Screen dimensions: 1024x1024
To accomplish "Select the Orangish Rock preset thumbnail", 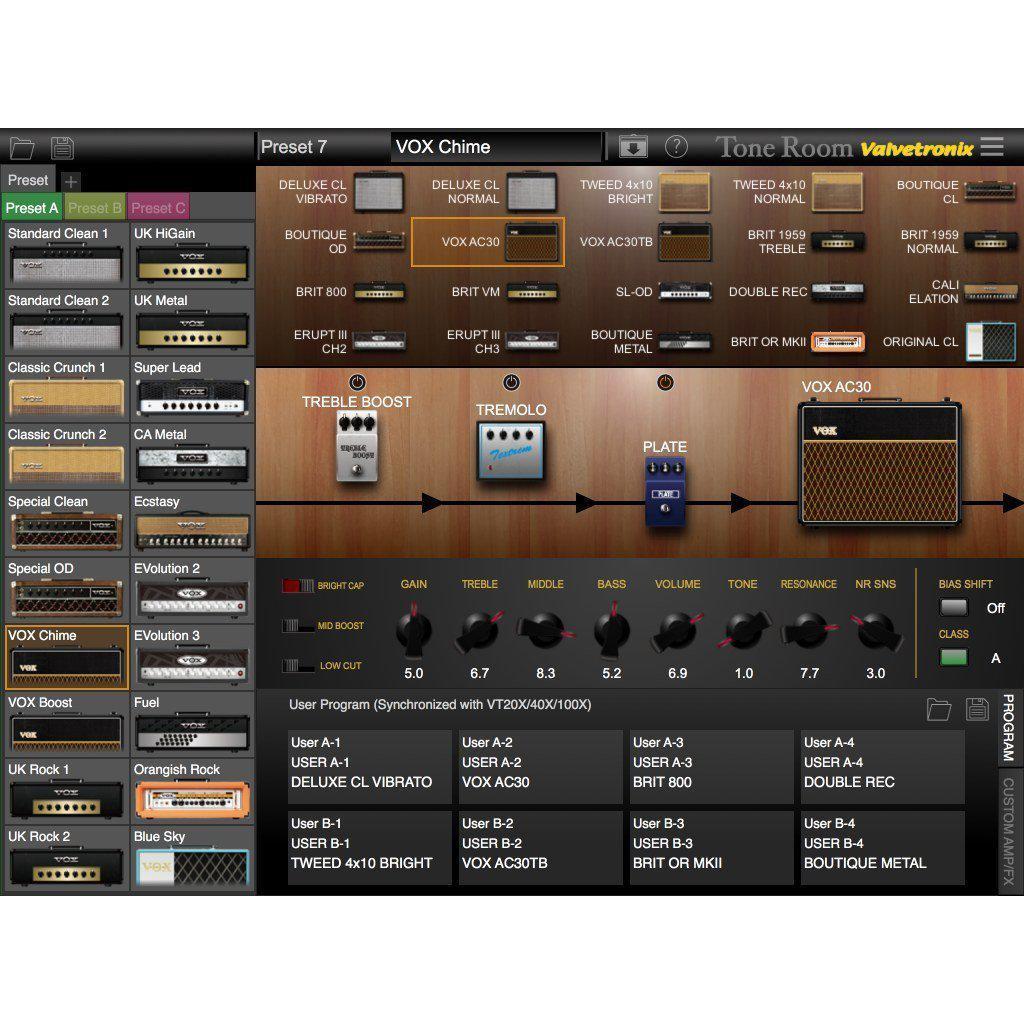I will click(192, 791).
